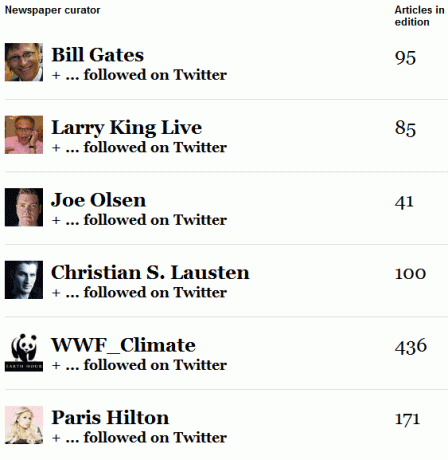The width and height of the screenshot is (448, 460).
Task: Select Joe Olsen's avatar picture
Action: pyautogui.click(x=24, y=207)
